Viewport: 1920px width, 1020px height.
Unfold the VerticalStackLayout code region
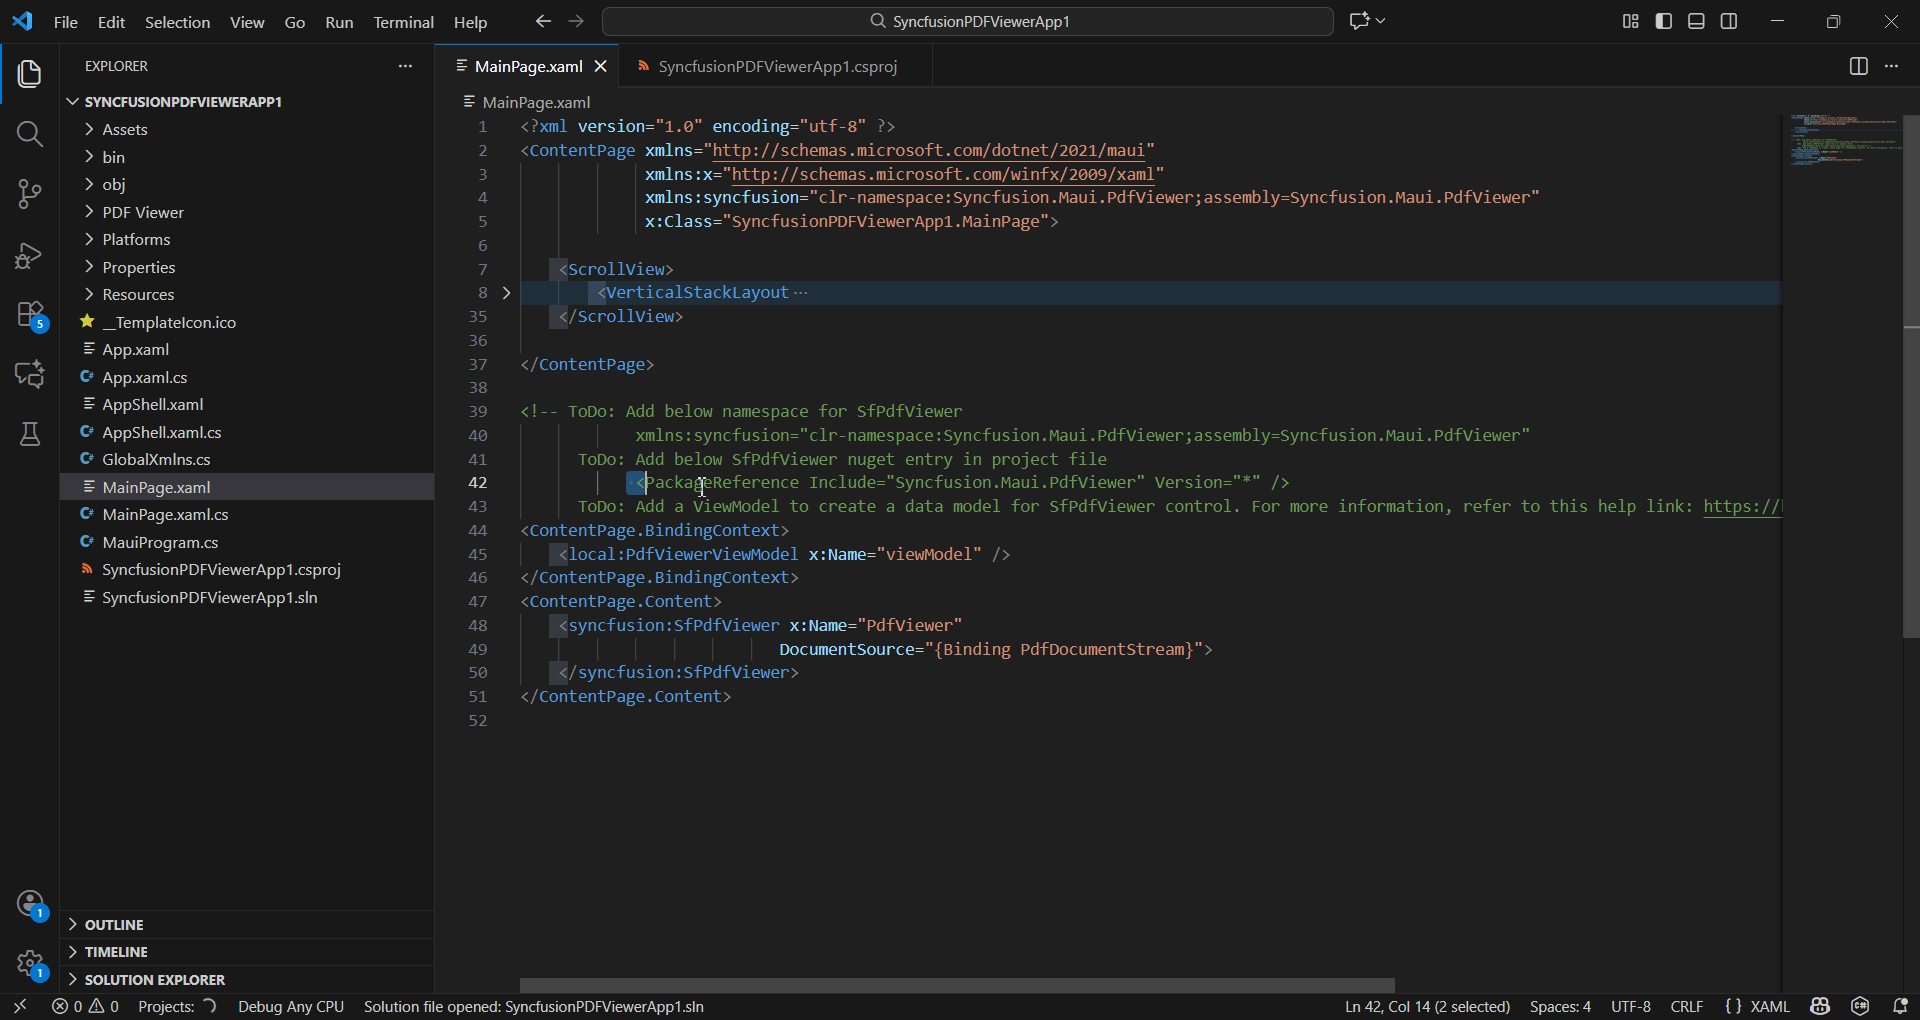(506, 293)
